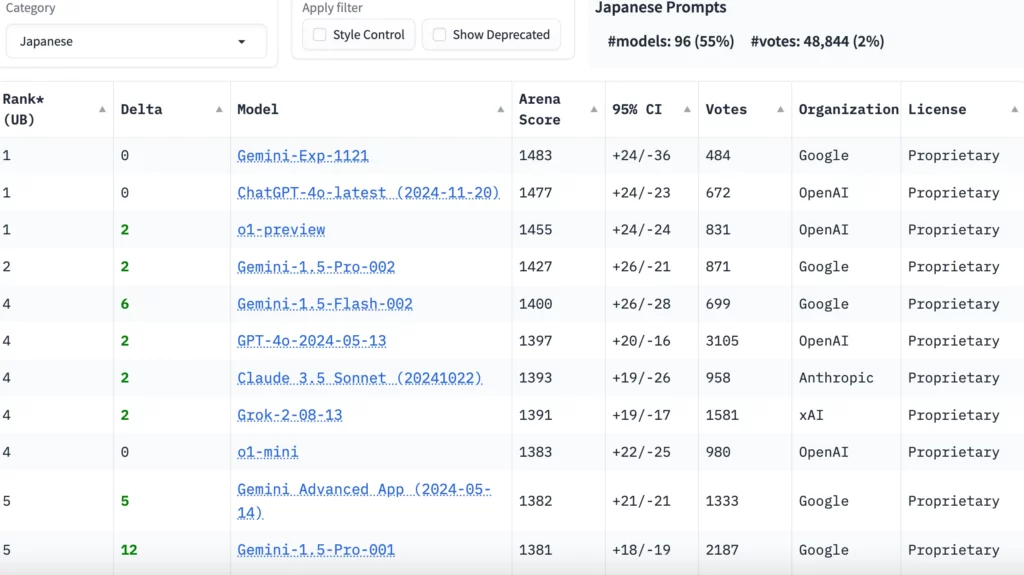The height and width of the screenshot is (575, 1024).
Task: Click the Category dropdown caret arrow
Action: click(242, 42)
